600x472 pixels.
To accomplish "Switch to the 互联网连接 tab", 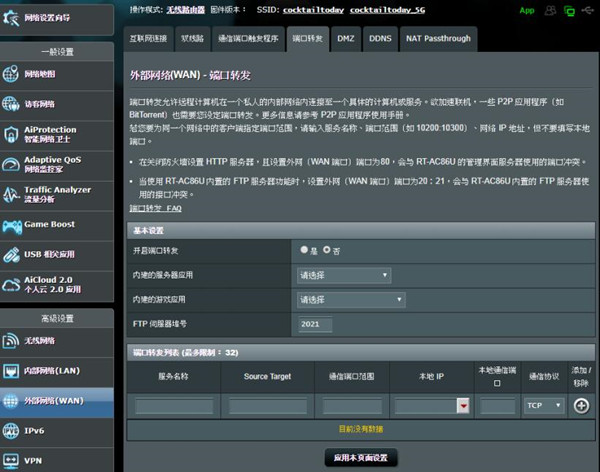I will point(148,39).
